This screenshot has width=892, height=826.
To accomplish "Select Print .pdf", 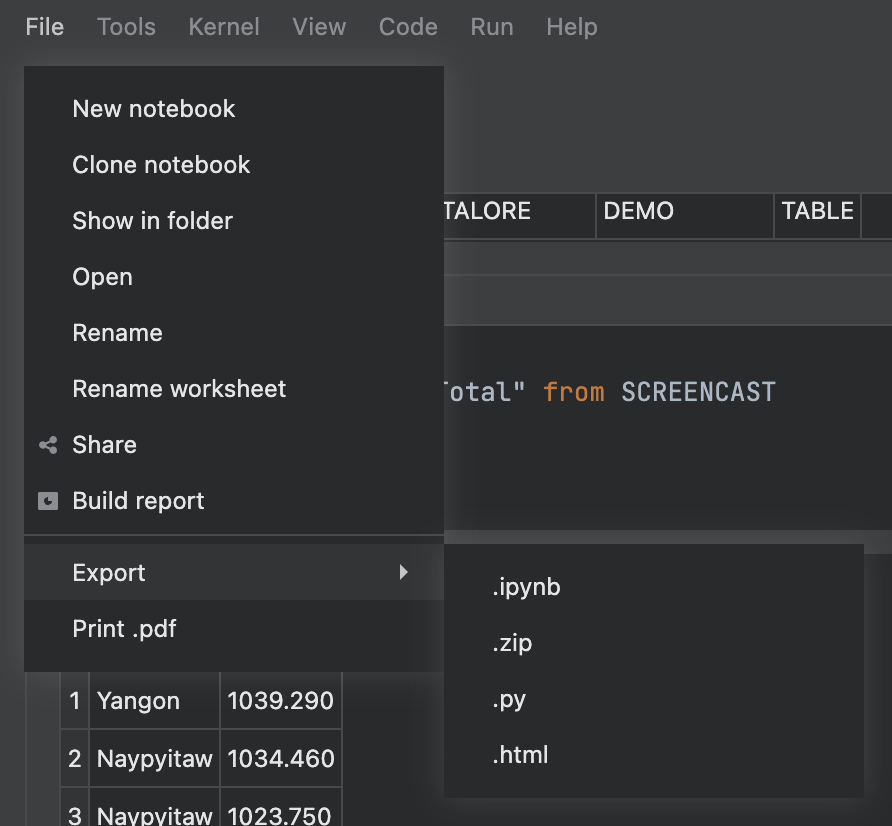I will coord(123,629).
